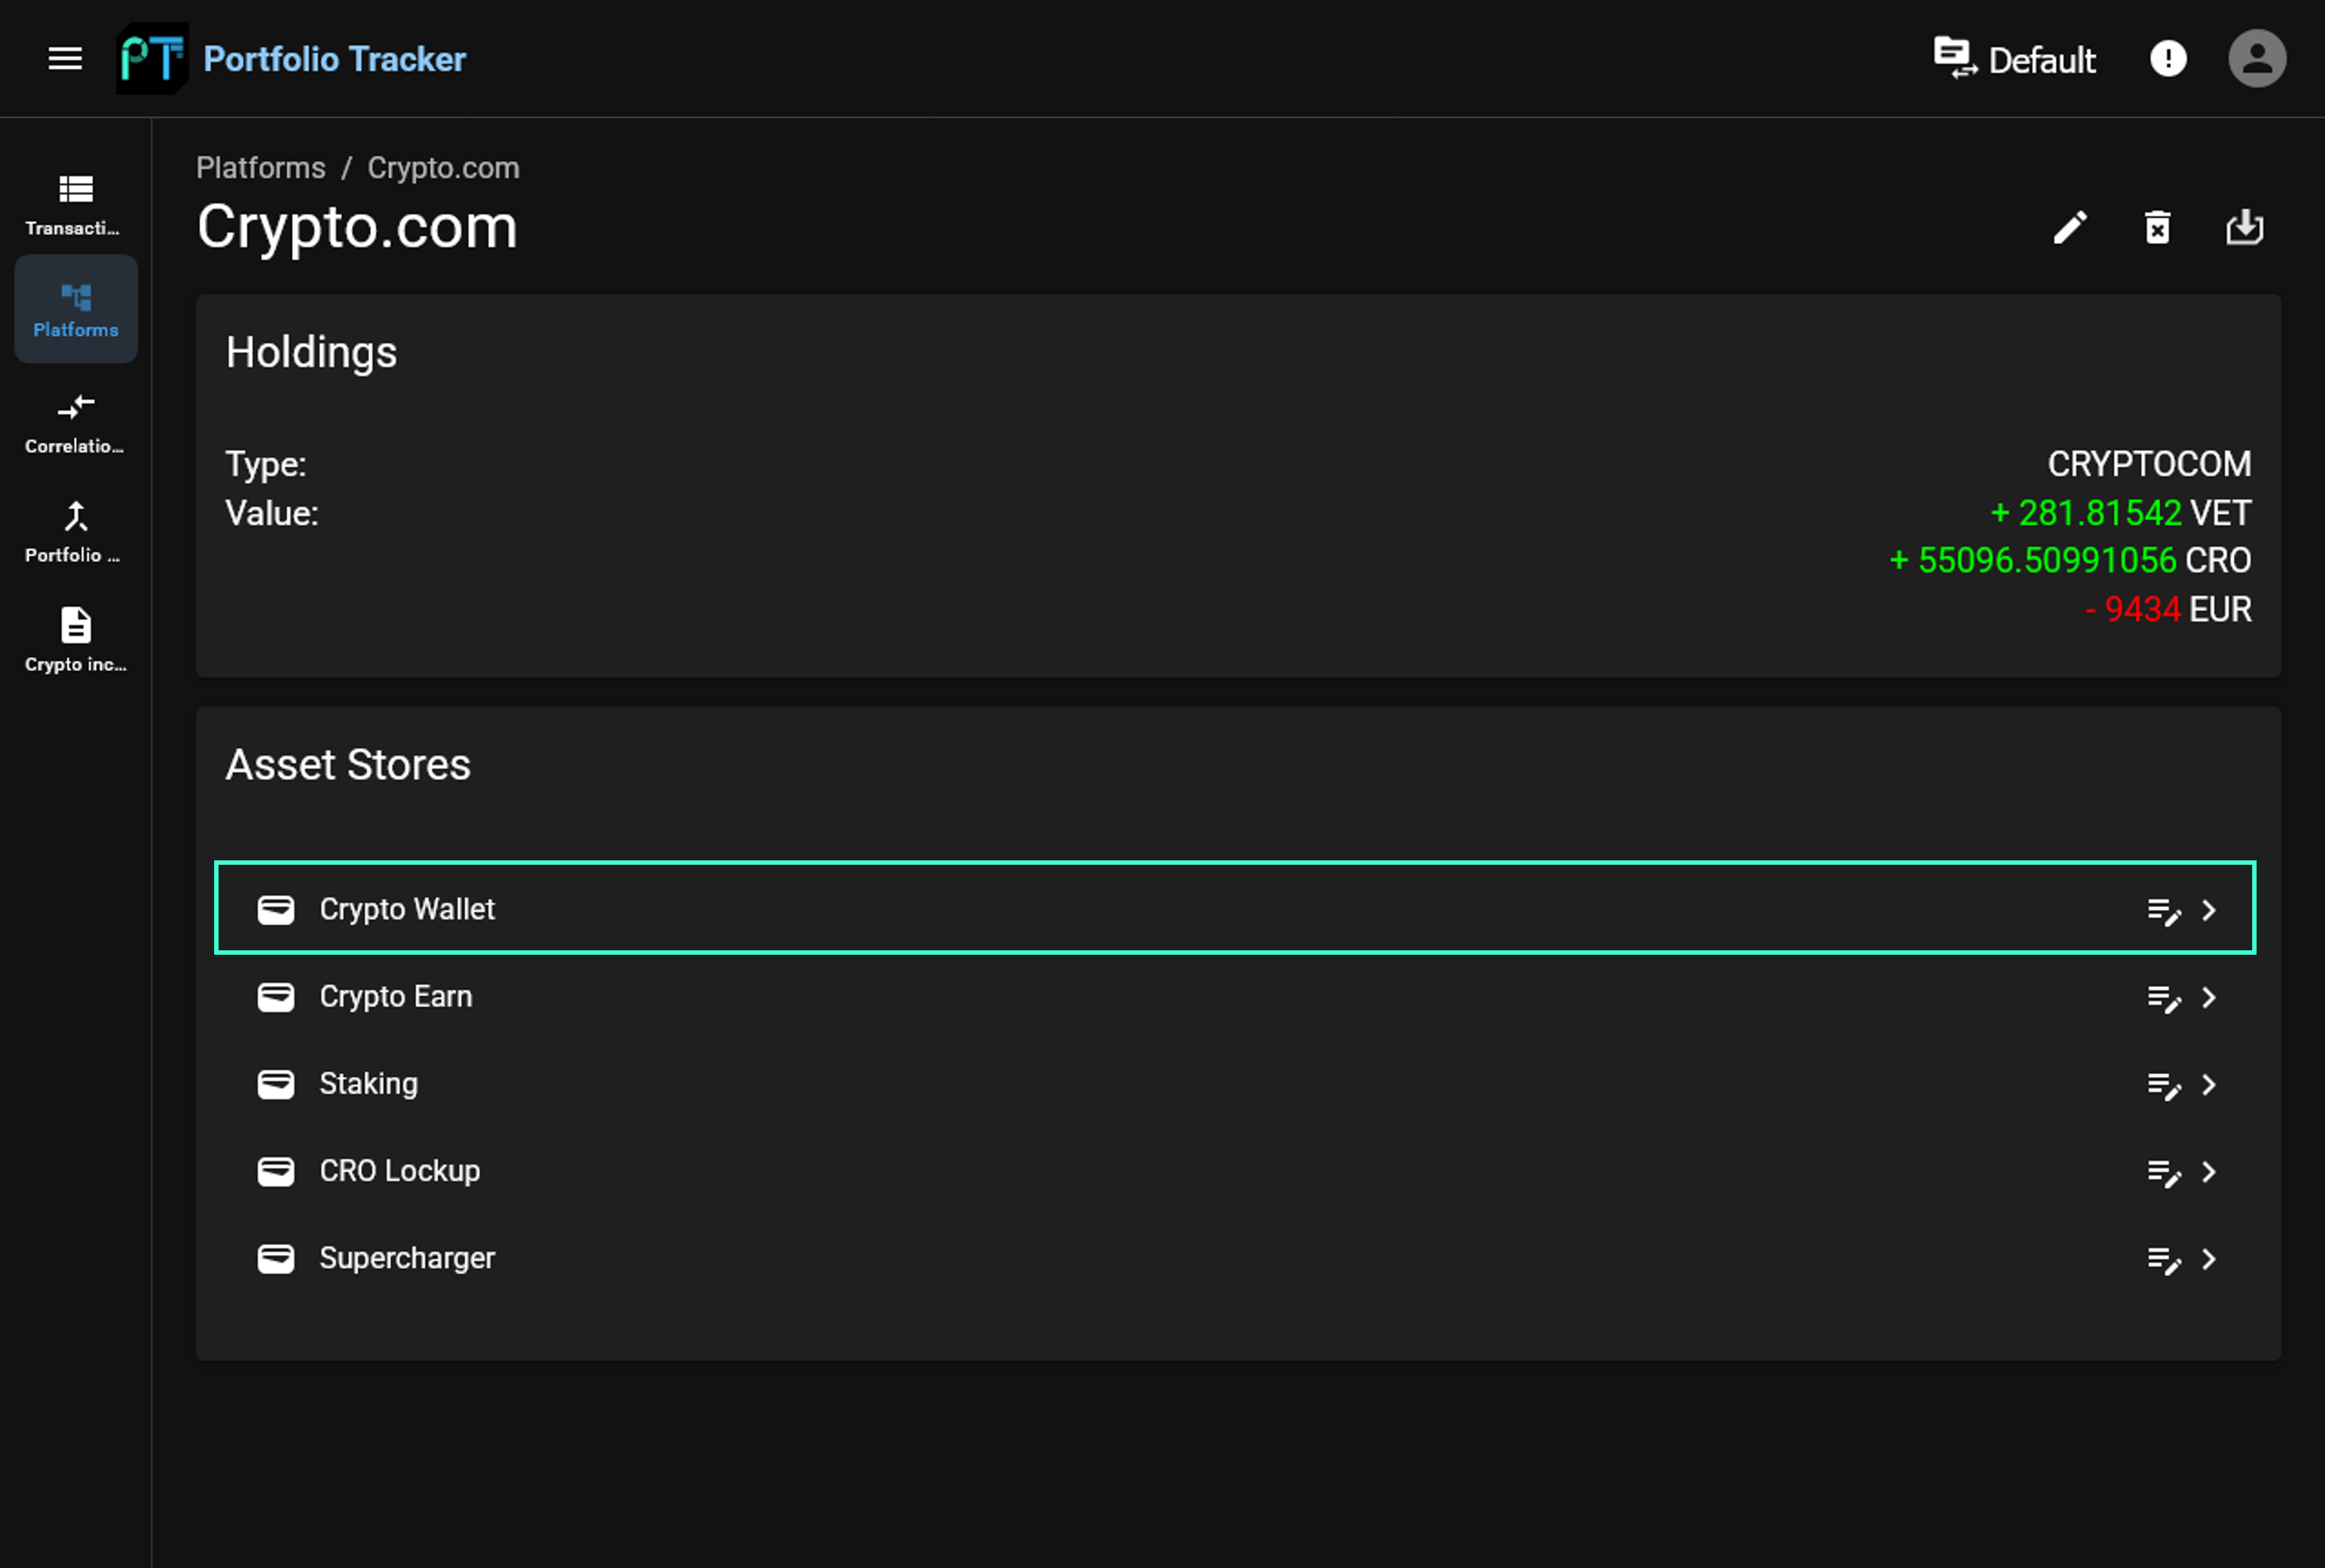
Task: Select Platforms in the sidebar
Action: pos(76,309)
